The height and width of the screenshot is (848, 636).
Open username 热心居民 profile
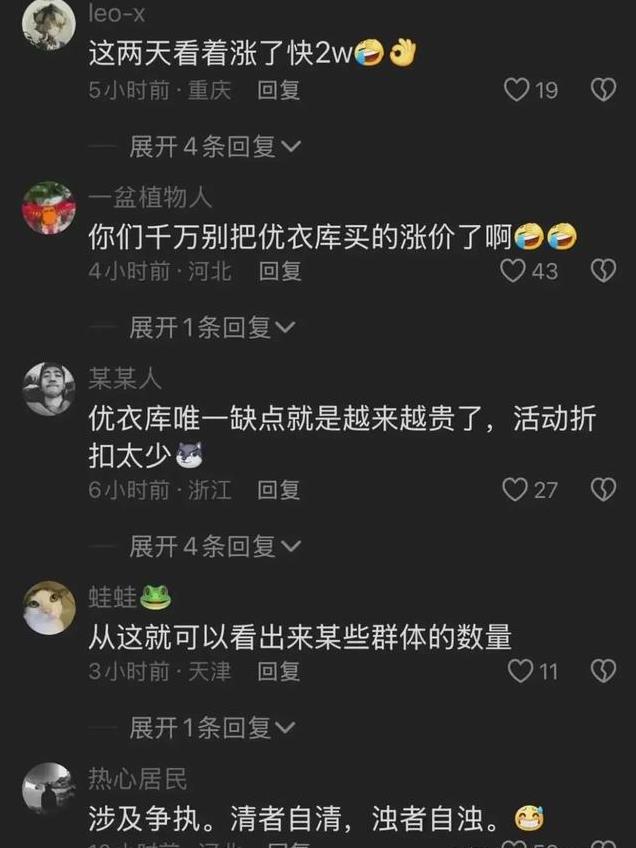[x=138, y=779]
